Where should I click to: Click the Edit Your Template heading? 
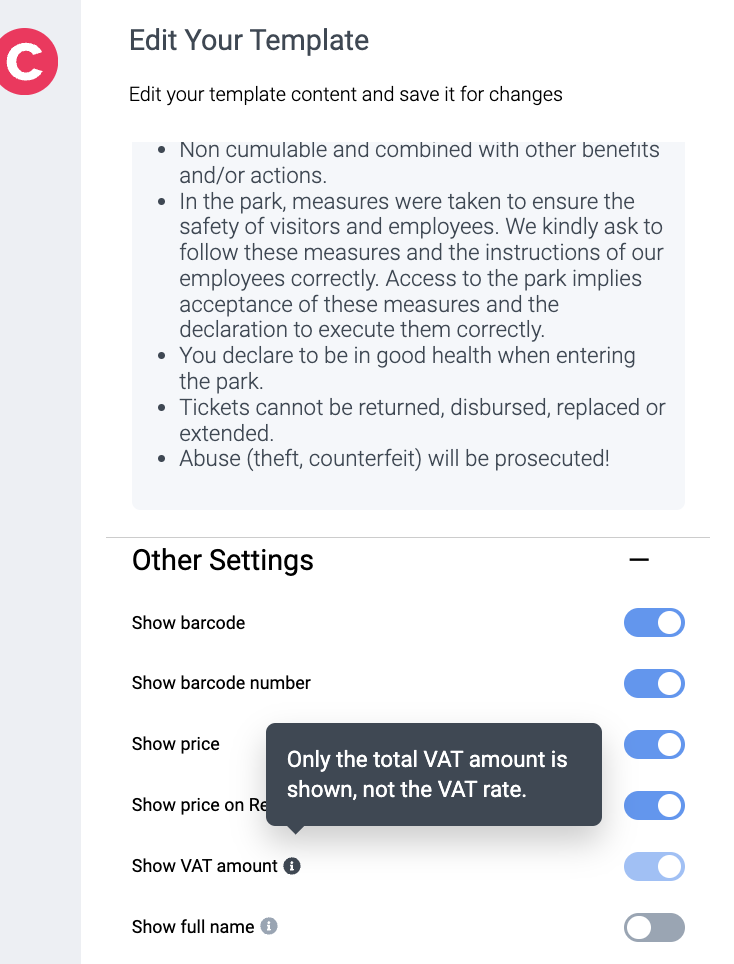pos(249,41)
